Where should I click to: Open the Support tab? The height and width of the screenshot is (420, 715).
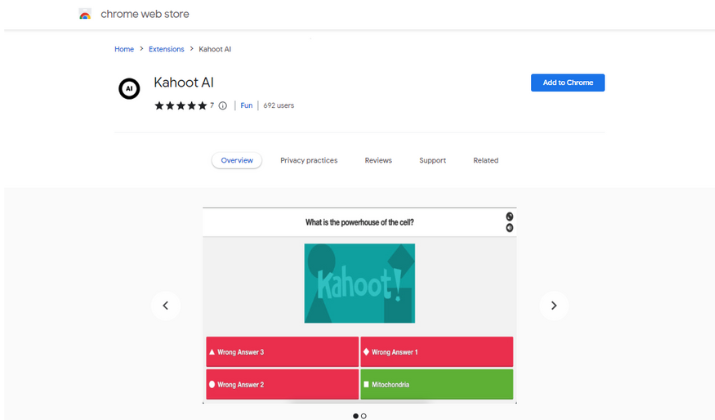pos(432,161)
